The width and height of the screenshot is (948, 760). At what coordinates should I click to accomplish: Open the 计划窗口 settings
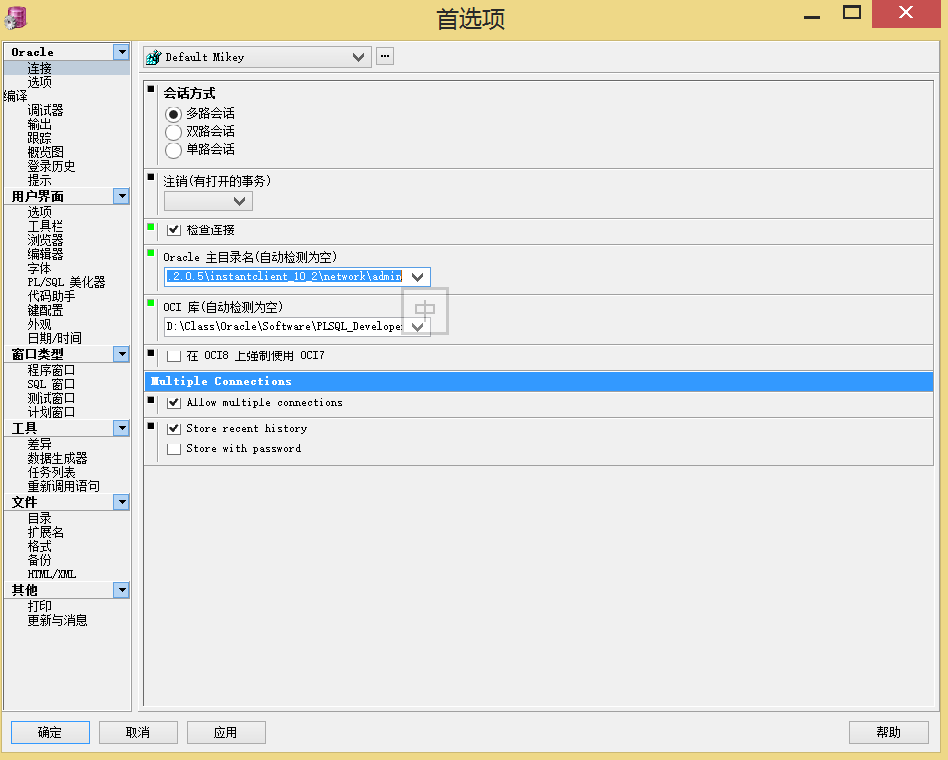tap(51, 412)
